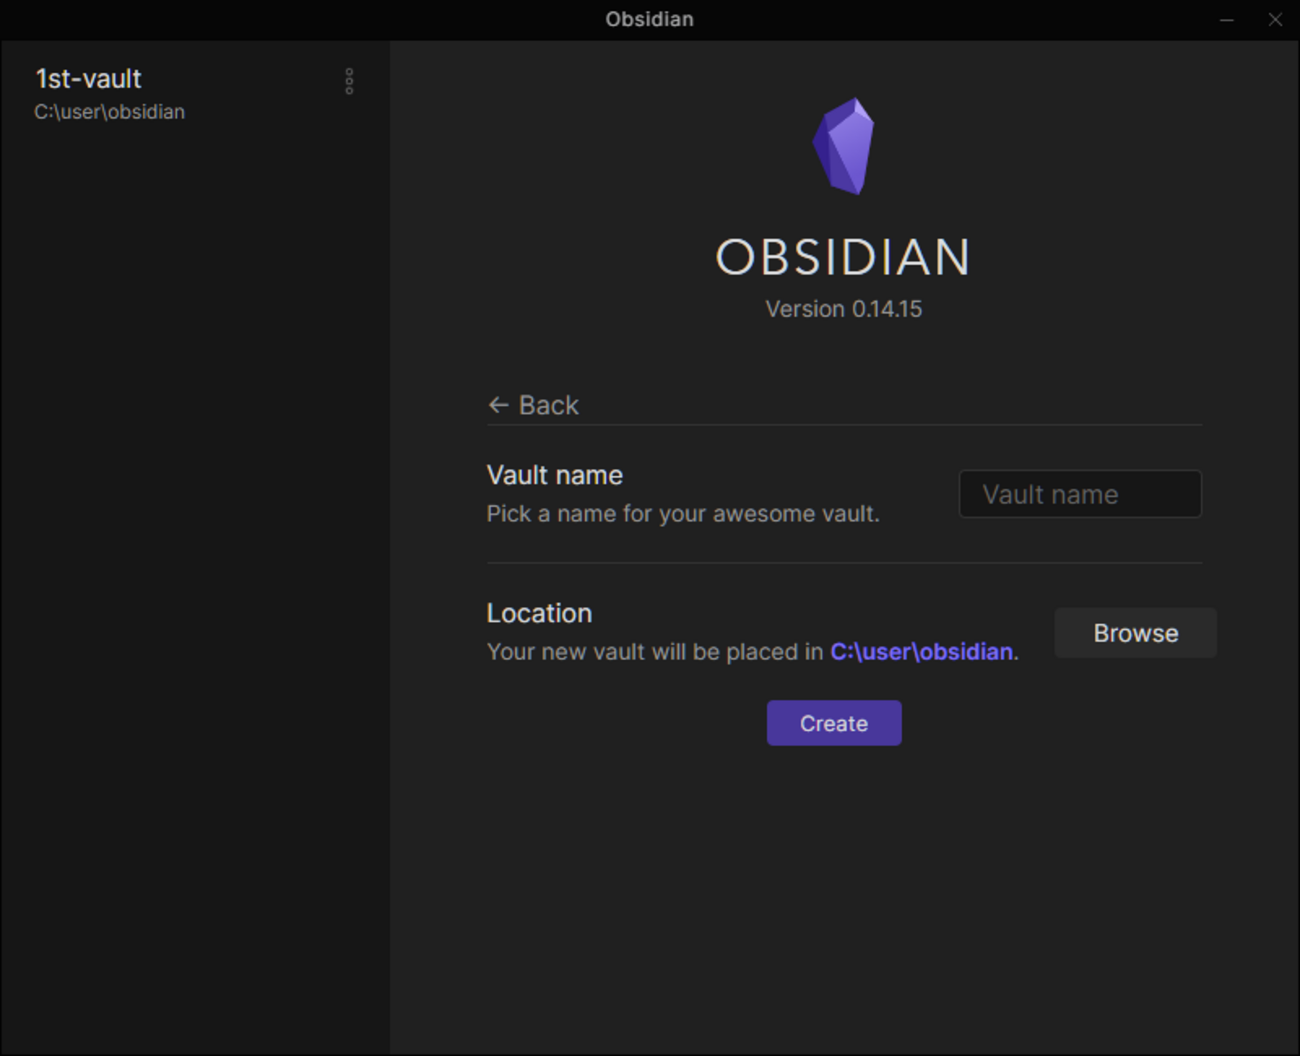This screenshot has height=1056, width=1300.
Task: Click the Version 0.14.15 label
Action: click(842, 309)
